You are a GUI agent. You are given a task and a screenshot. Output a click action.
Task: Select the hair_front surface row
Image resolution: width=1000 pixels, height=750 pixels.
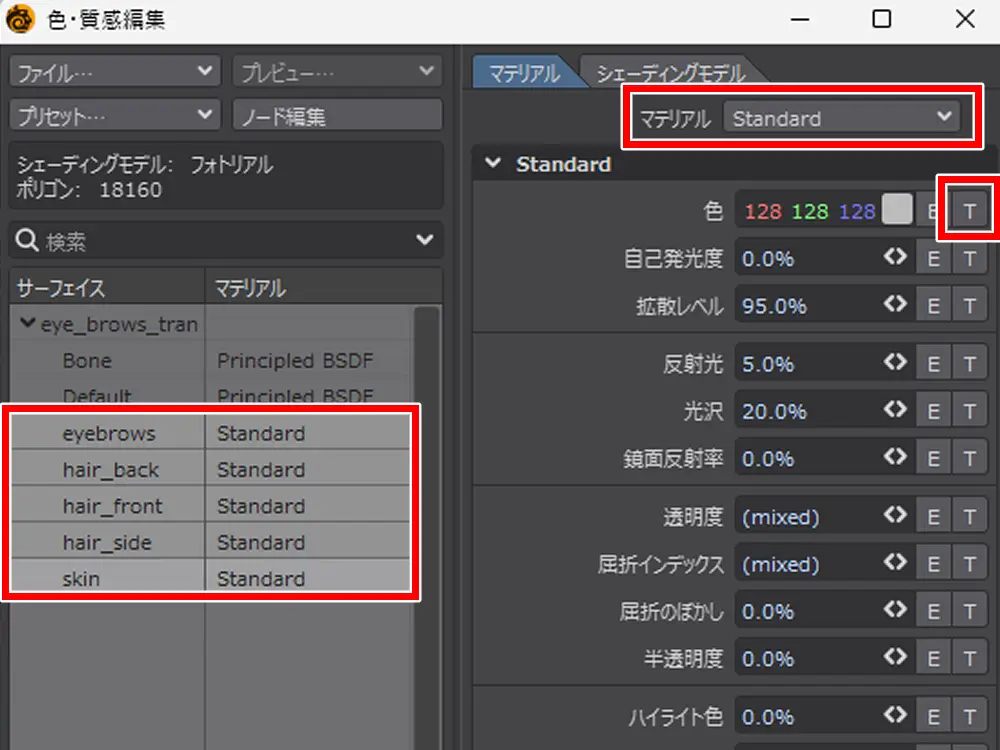pyautogui.click(x=112, y=506)
